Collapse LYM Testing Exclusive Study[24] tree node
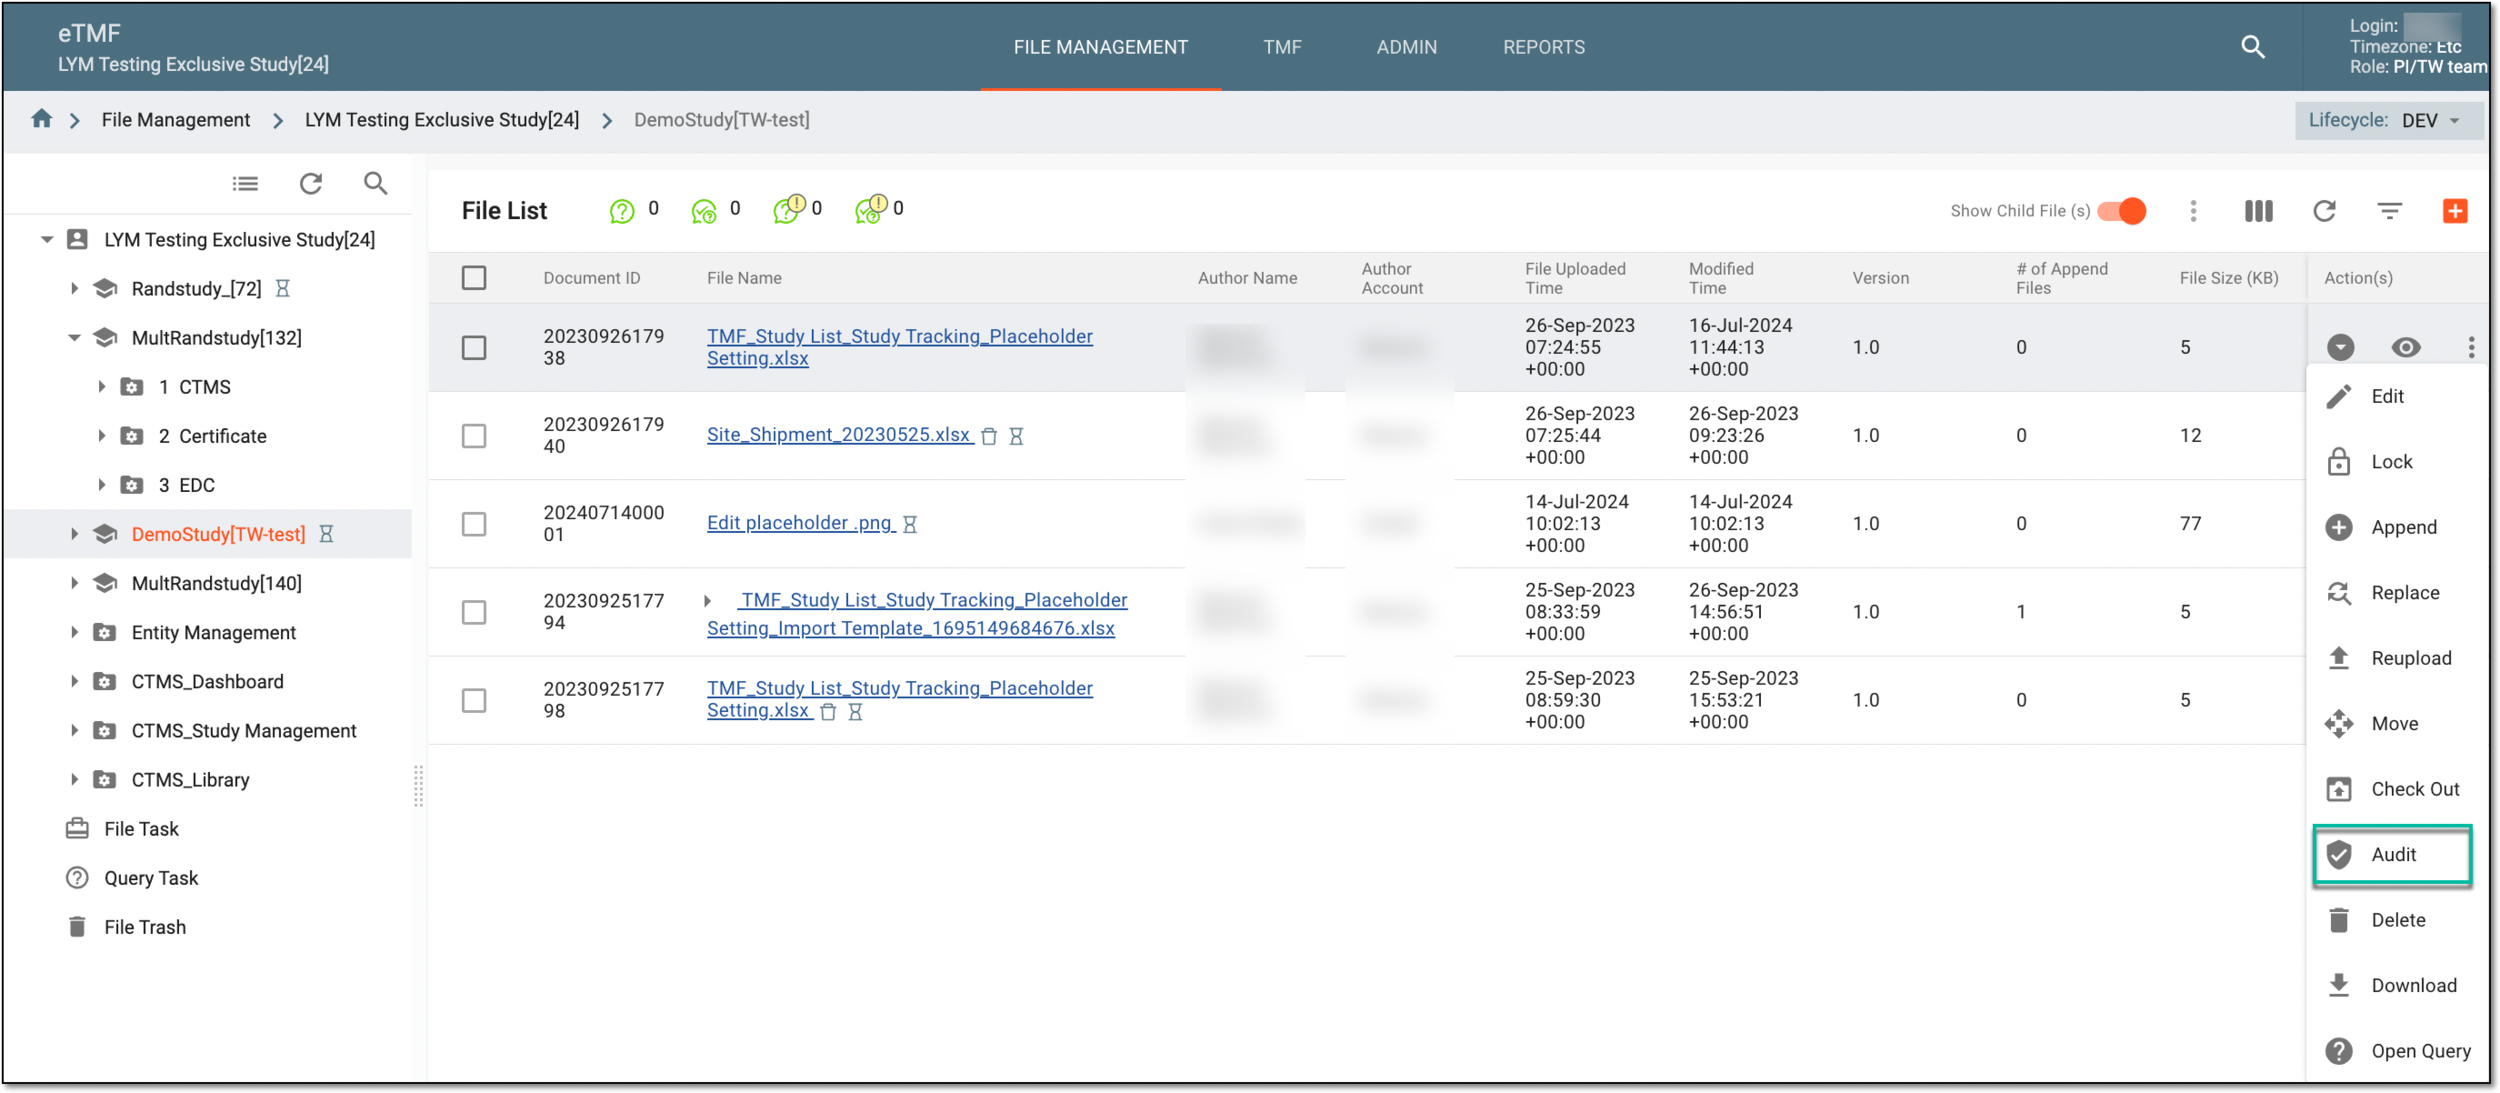This screenshot has width=2500, height=1093. [46, 239]
